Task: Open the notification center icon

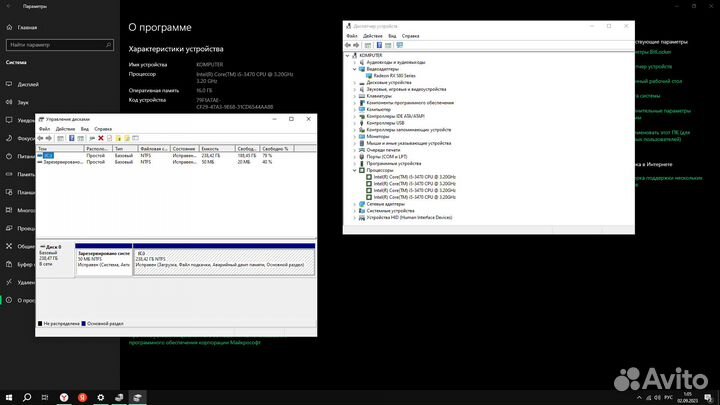Action: coord(708,398)
